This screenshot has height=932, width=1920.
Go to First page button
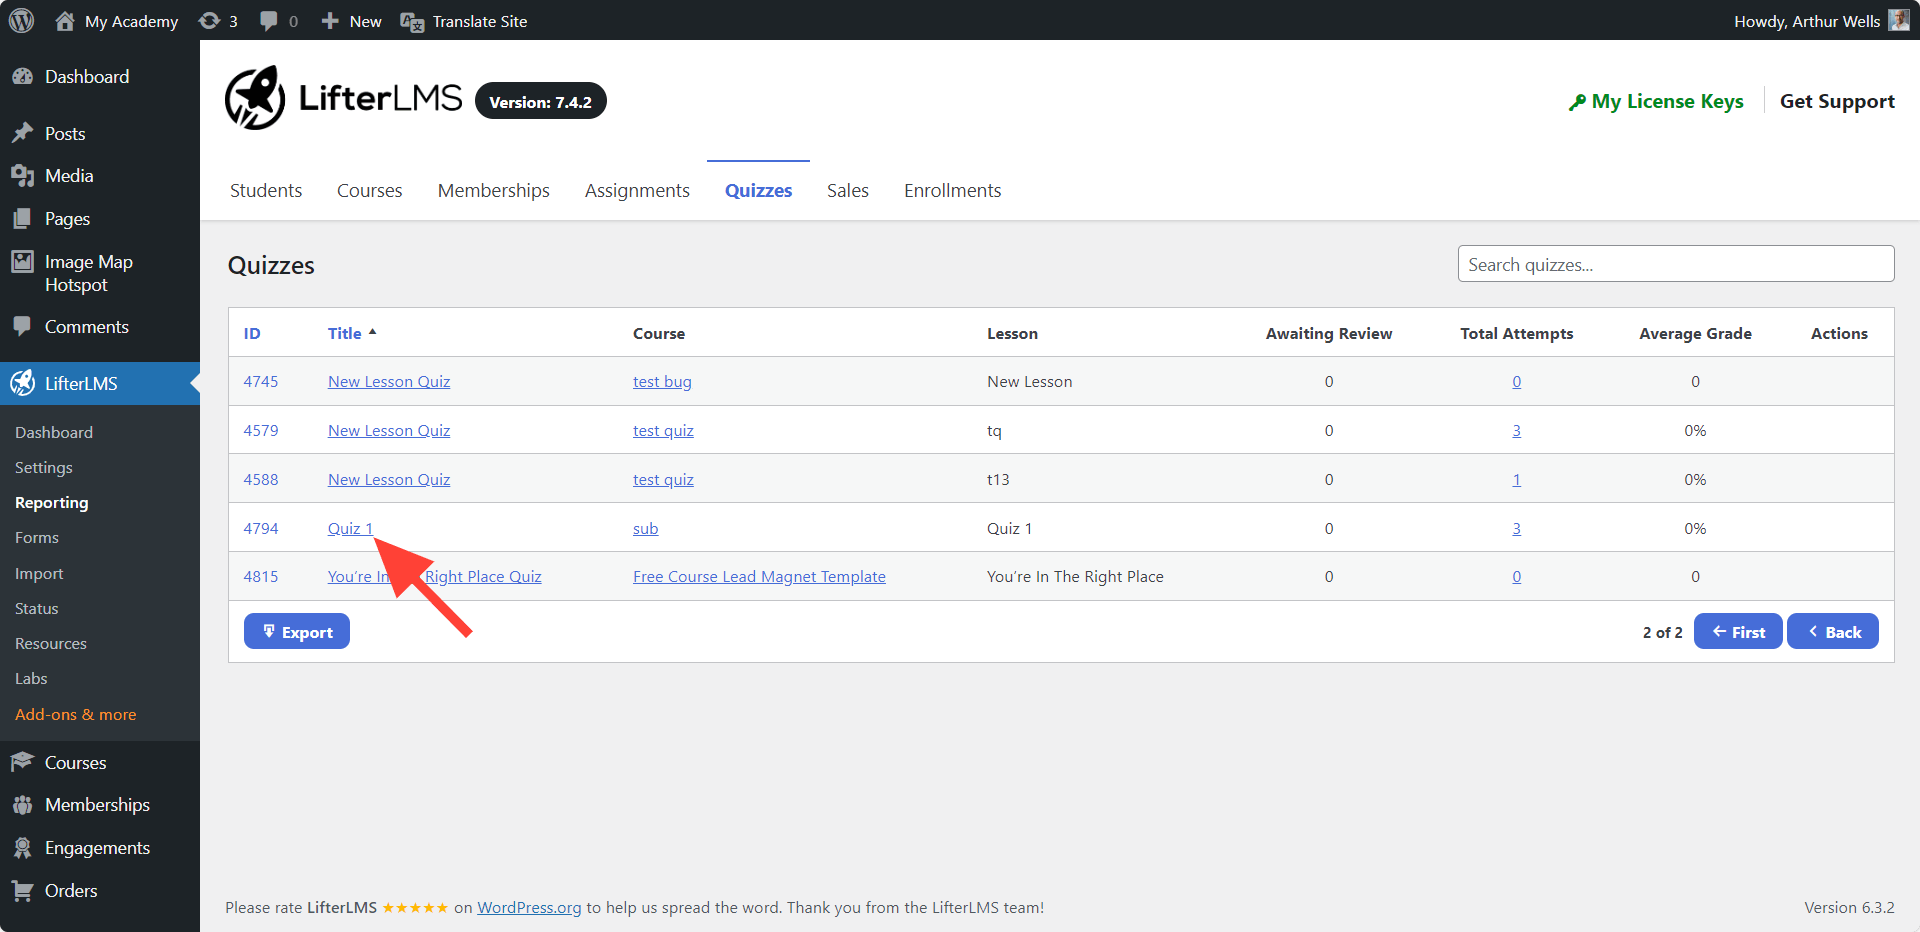coord(1738,631)
